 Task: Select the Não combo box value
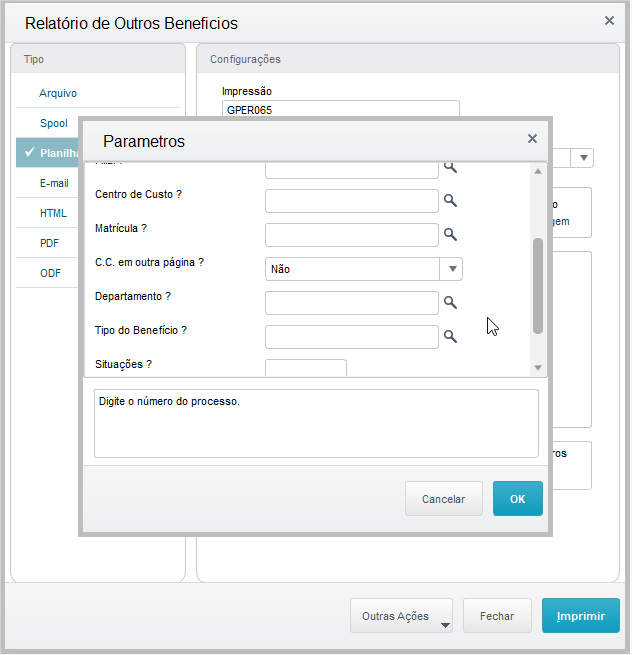point(352,269)
